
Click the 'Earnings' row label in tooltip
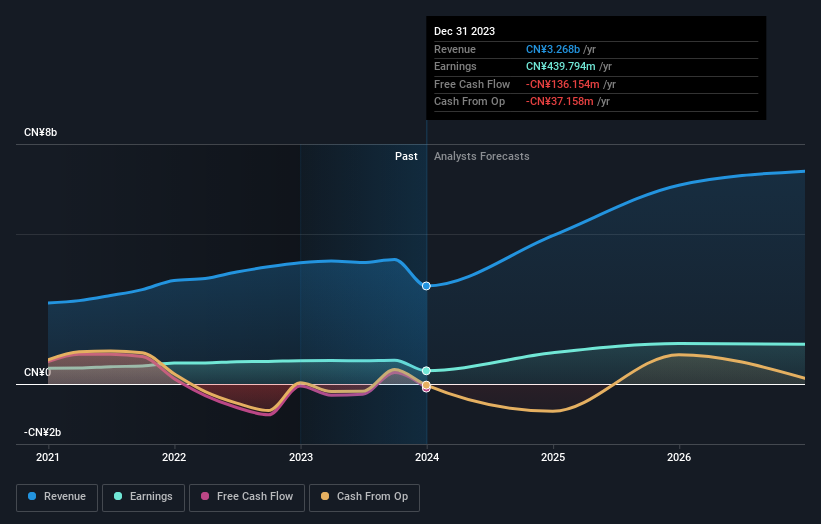click(455, 66)
